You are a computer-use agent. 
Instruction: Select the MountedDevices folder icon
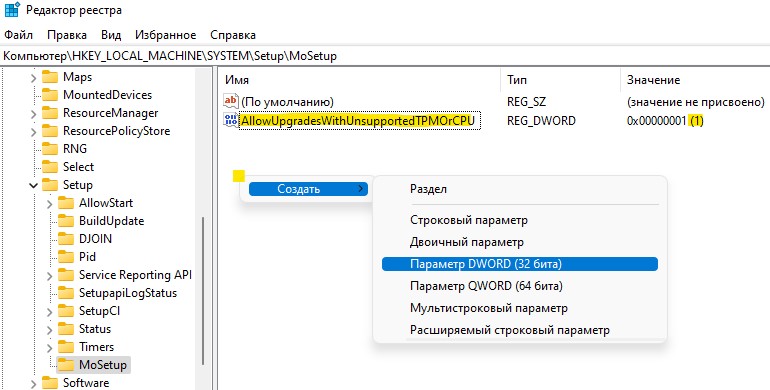point(50,95)
